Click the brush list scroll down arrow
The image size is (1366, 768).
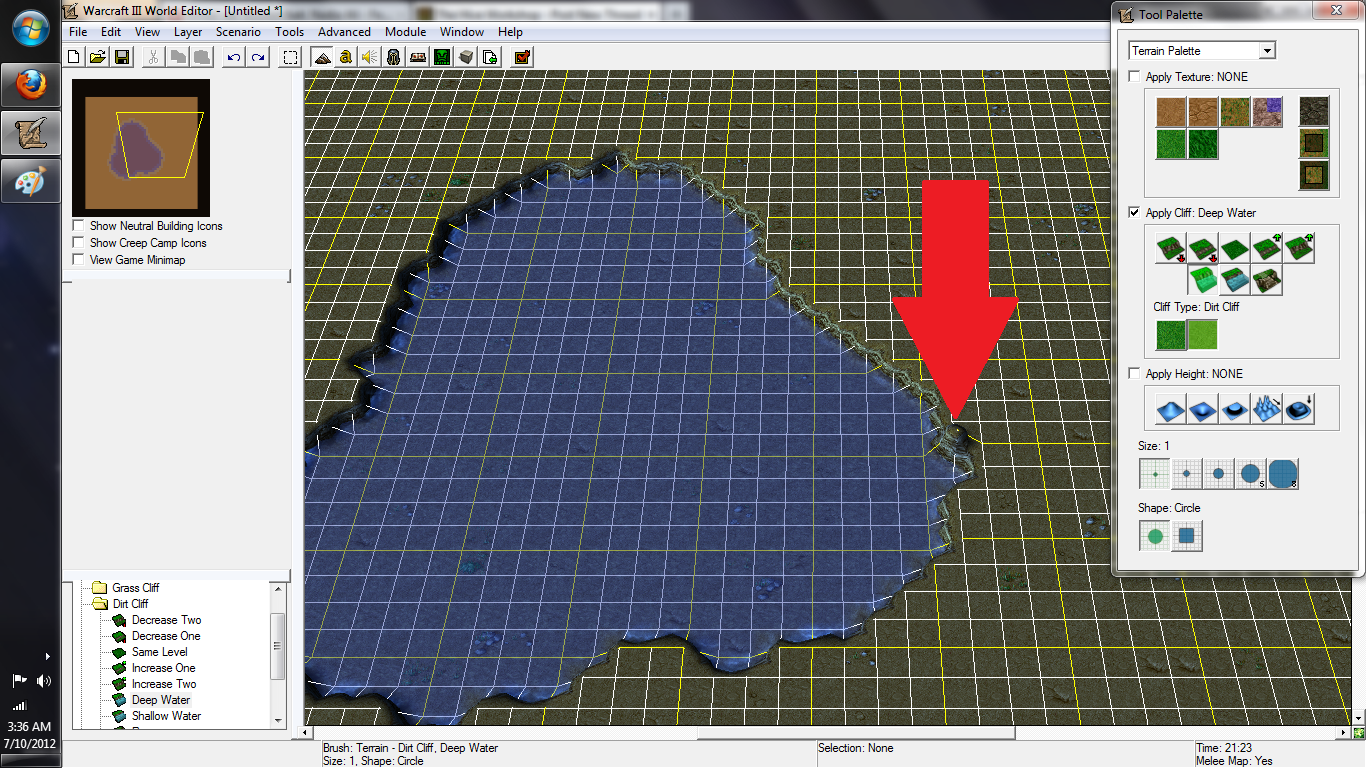[x=278, y=719]
